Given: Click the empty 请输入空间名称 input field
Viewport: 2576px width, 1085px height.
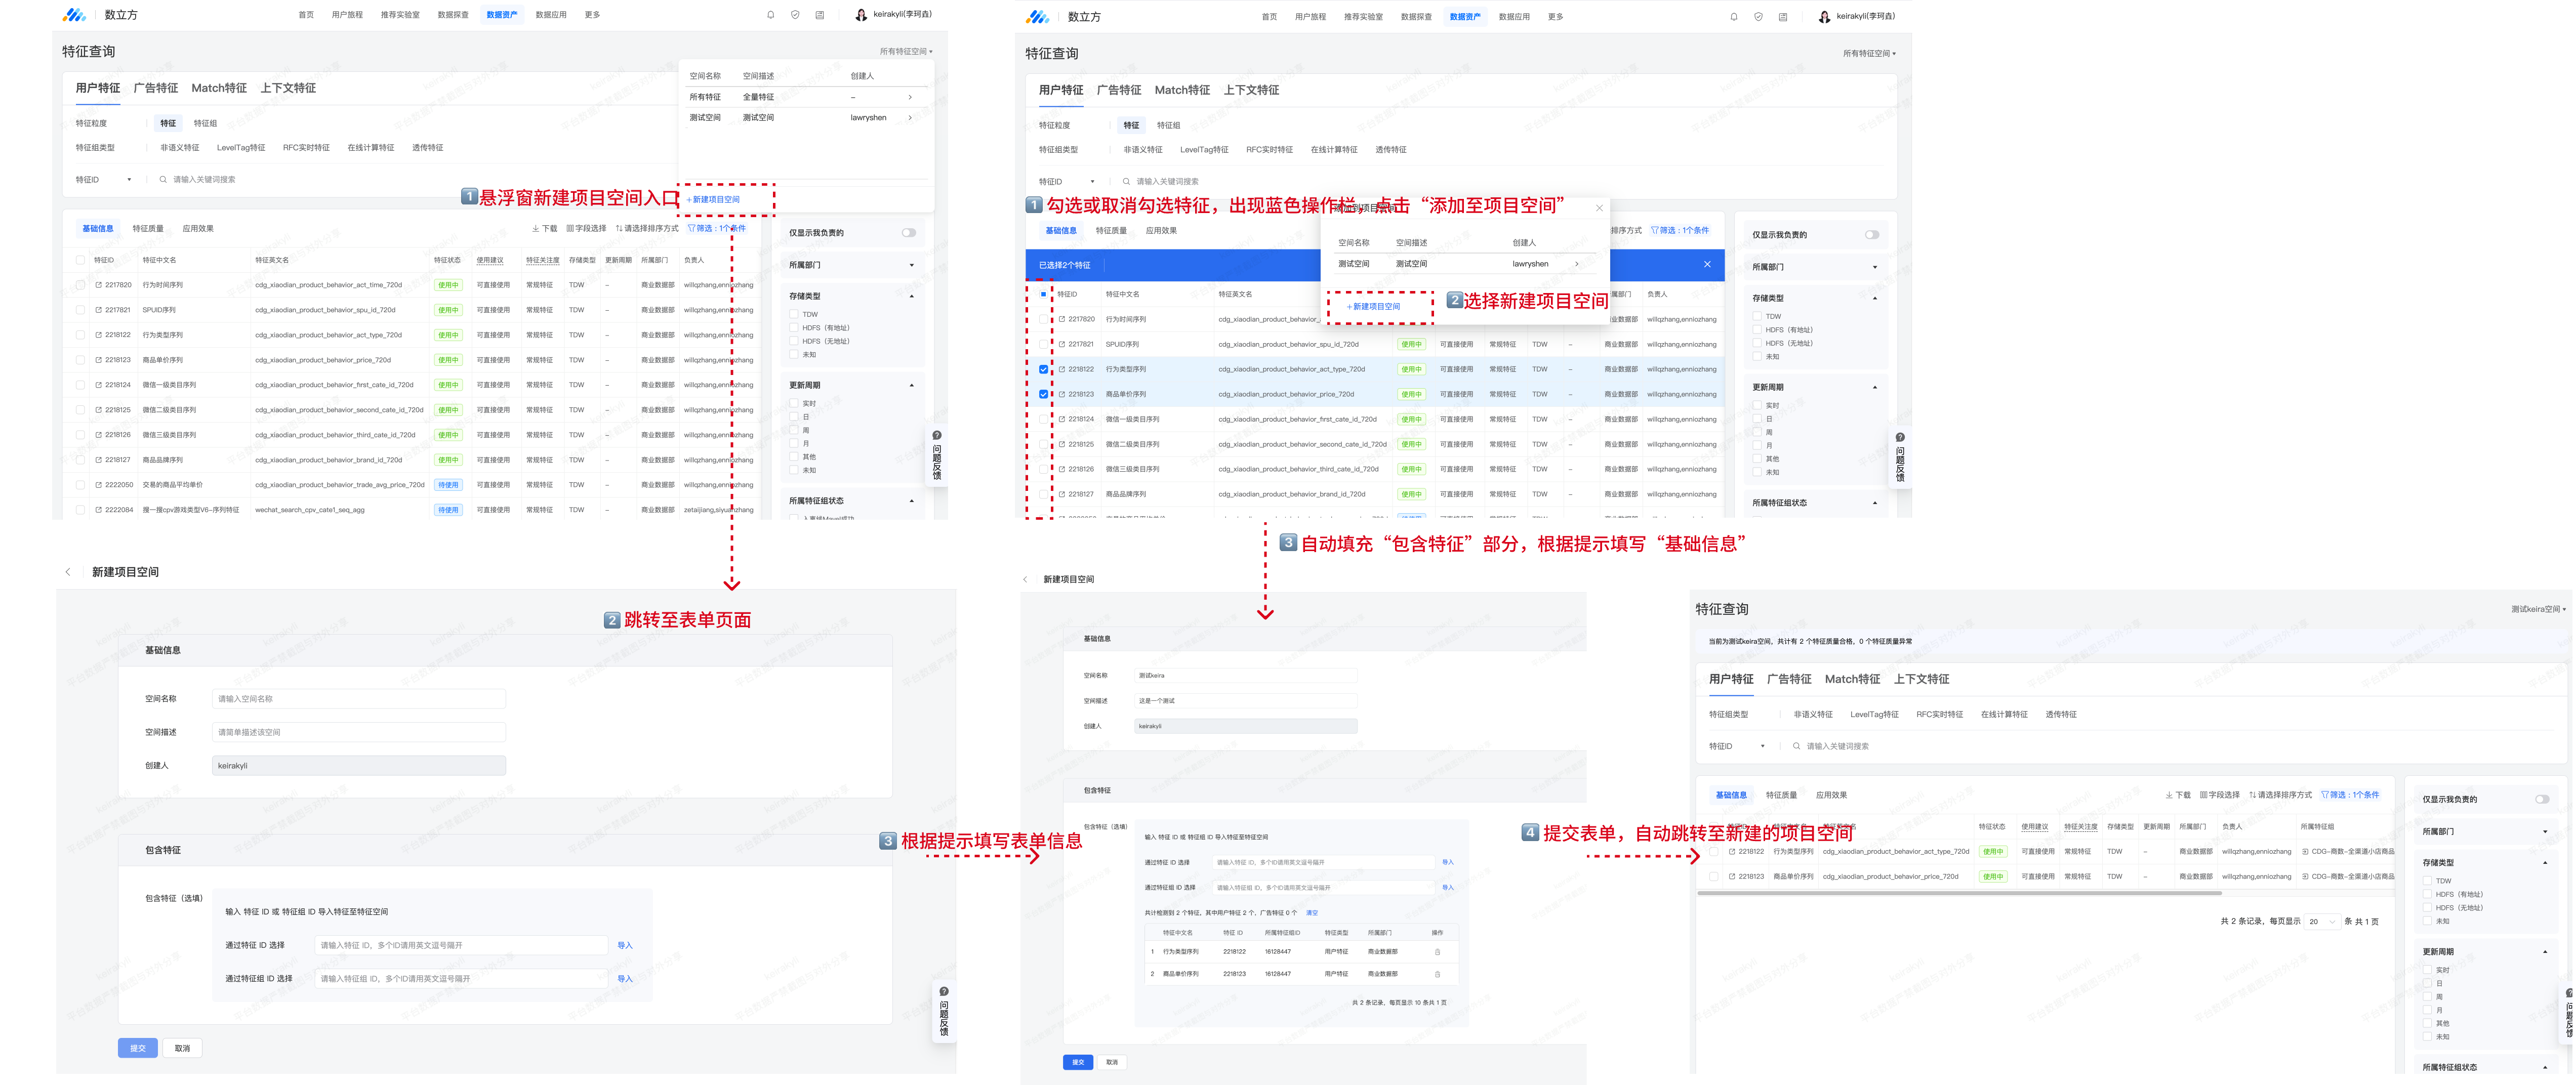Looking at the screenshot, I should click(x=359, y=699).
